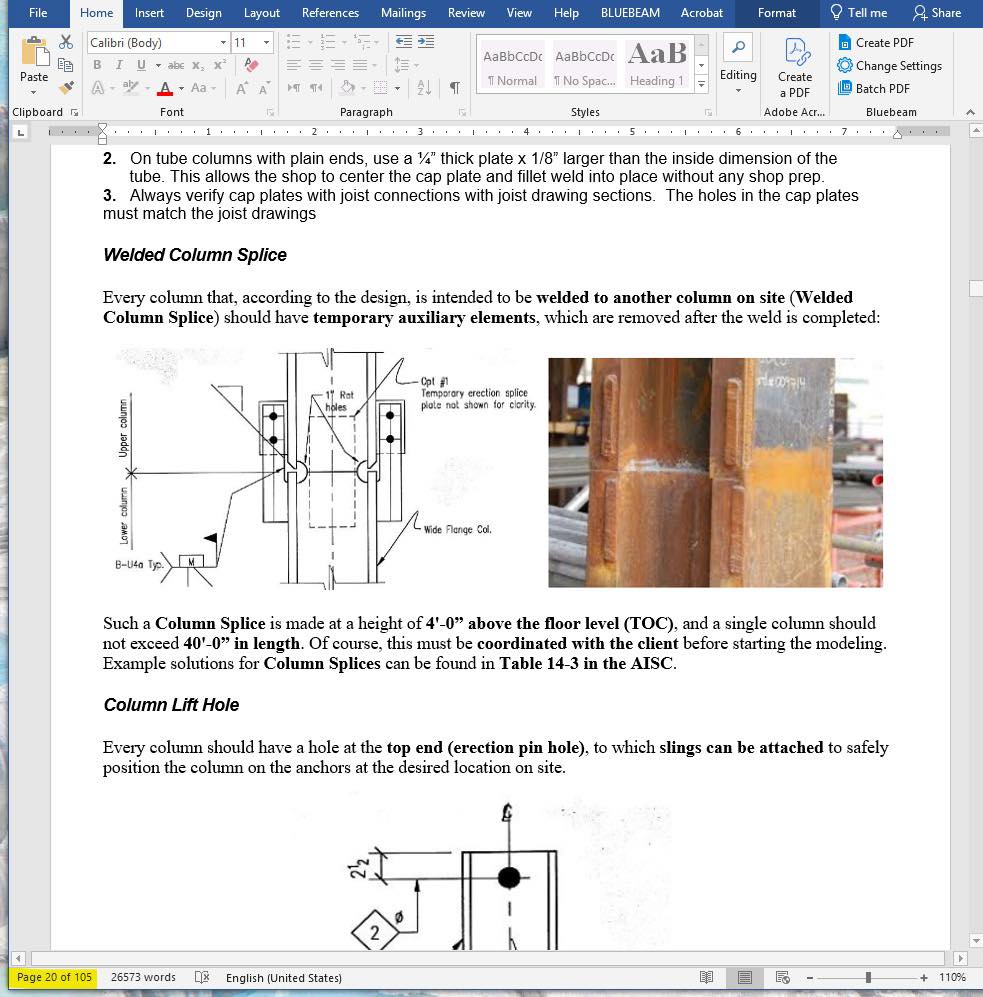
Task: Expand the Styles gallery more arrow
Action: [701, 83]
